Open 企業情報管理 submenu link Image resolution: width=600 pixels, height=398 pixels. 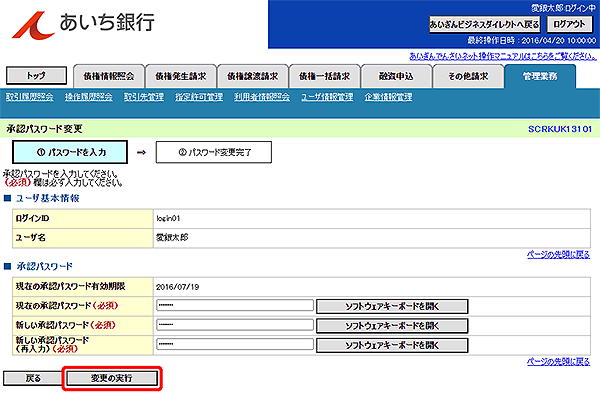(388, 97)
